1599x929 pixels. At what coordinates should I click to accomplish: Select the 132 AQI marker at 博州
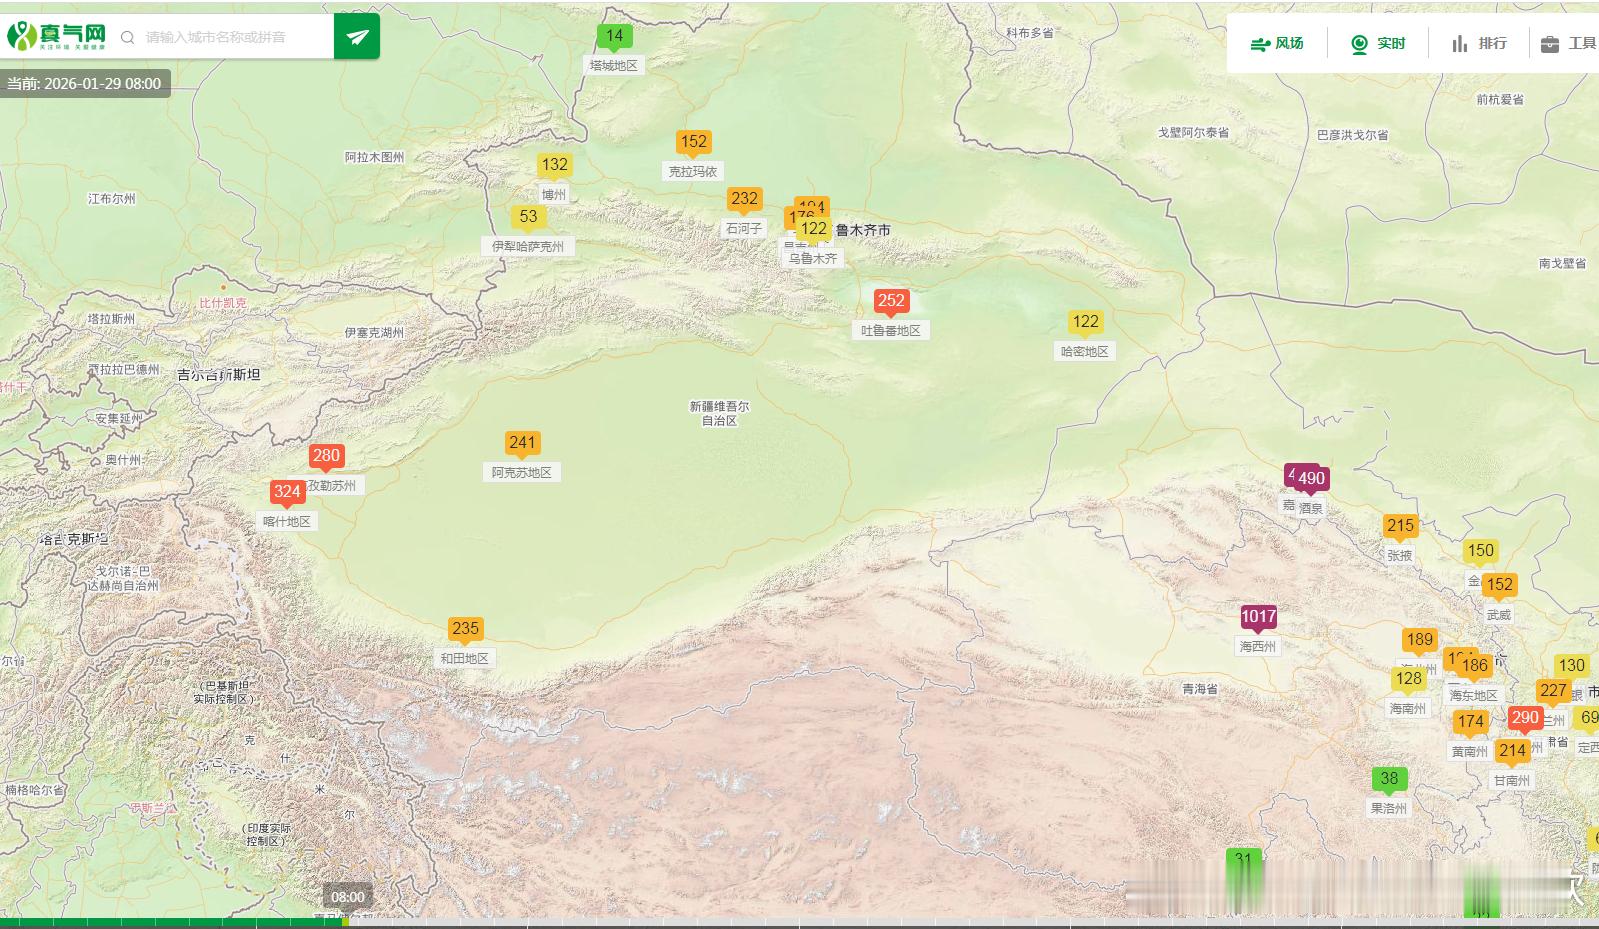point(554,165)
